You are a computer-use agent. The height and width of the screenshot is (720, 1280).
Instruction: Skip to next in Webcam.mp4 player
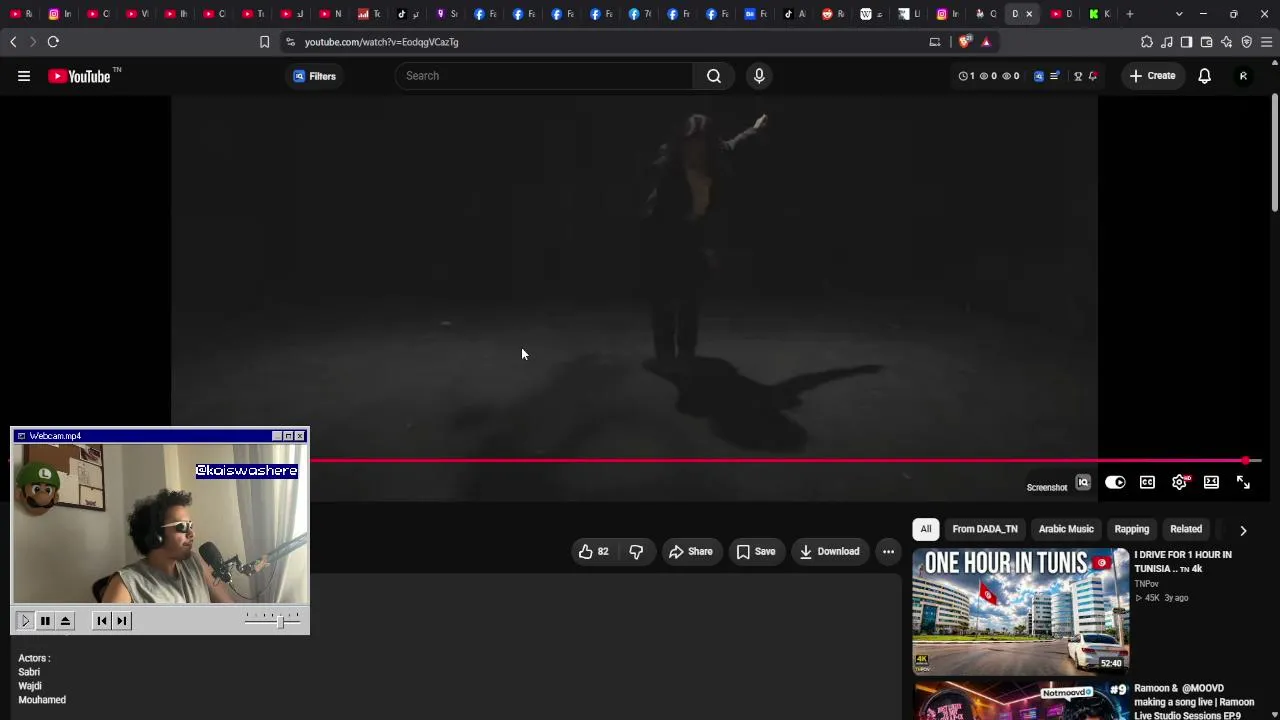(122, 621)
